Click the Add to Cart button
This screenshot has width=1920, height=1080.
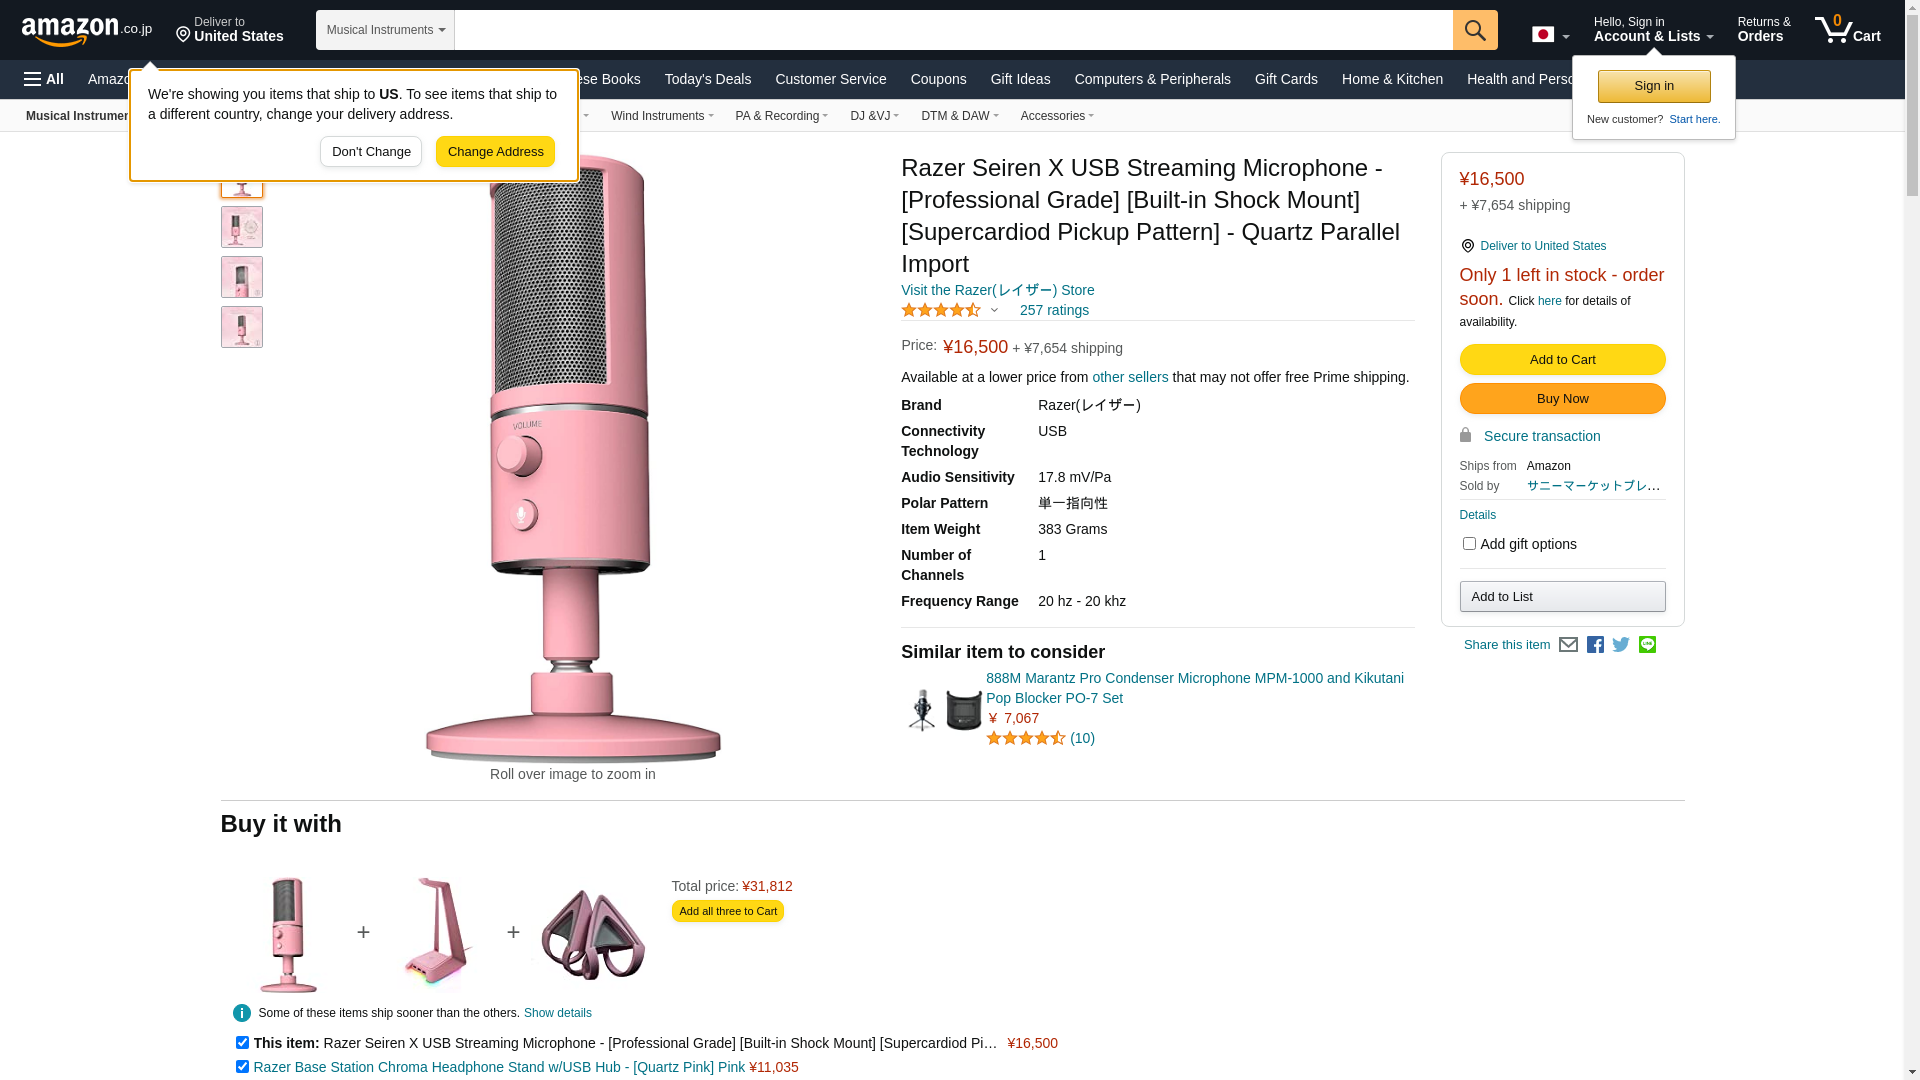tap(1562, 360)
